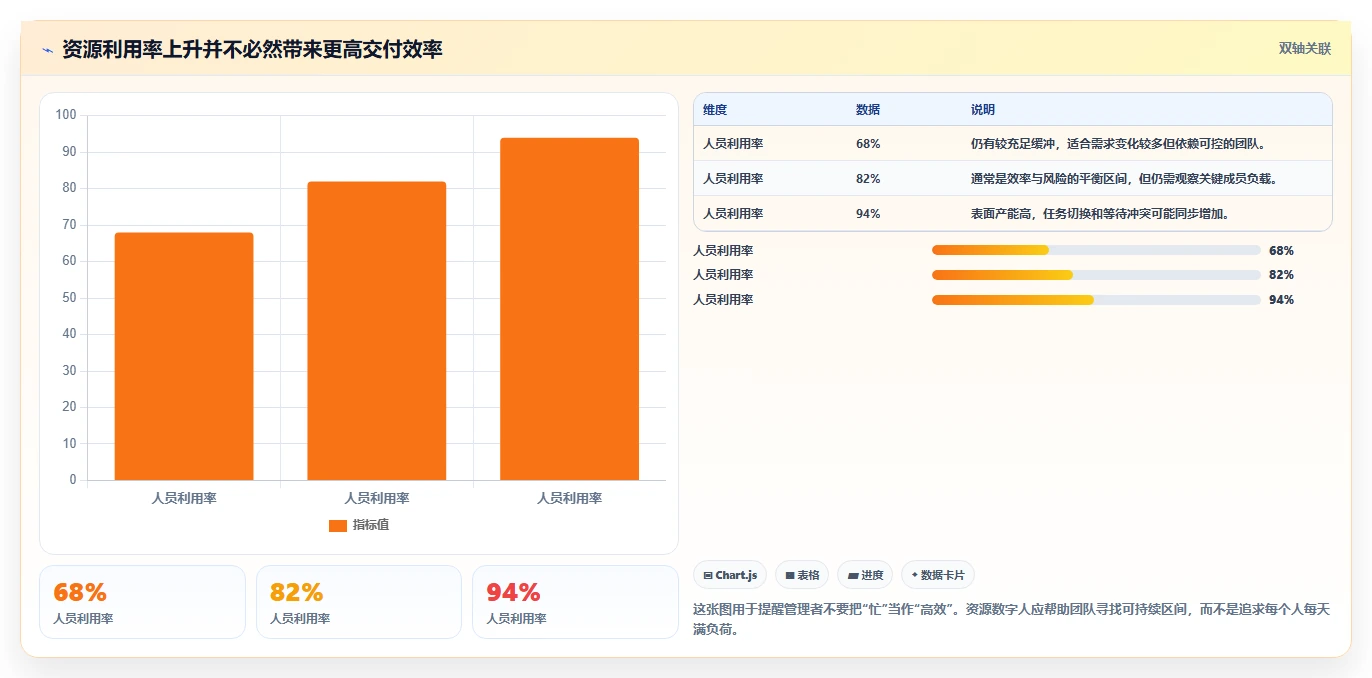This screenshot has width=1372, height=678.
Task: Click the 数据卡片 chip label
Action: point(943,575)
